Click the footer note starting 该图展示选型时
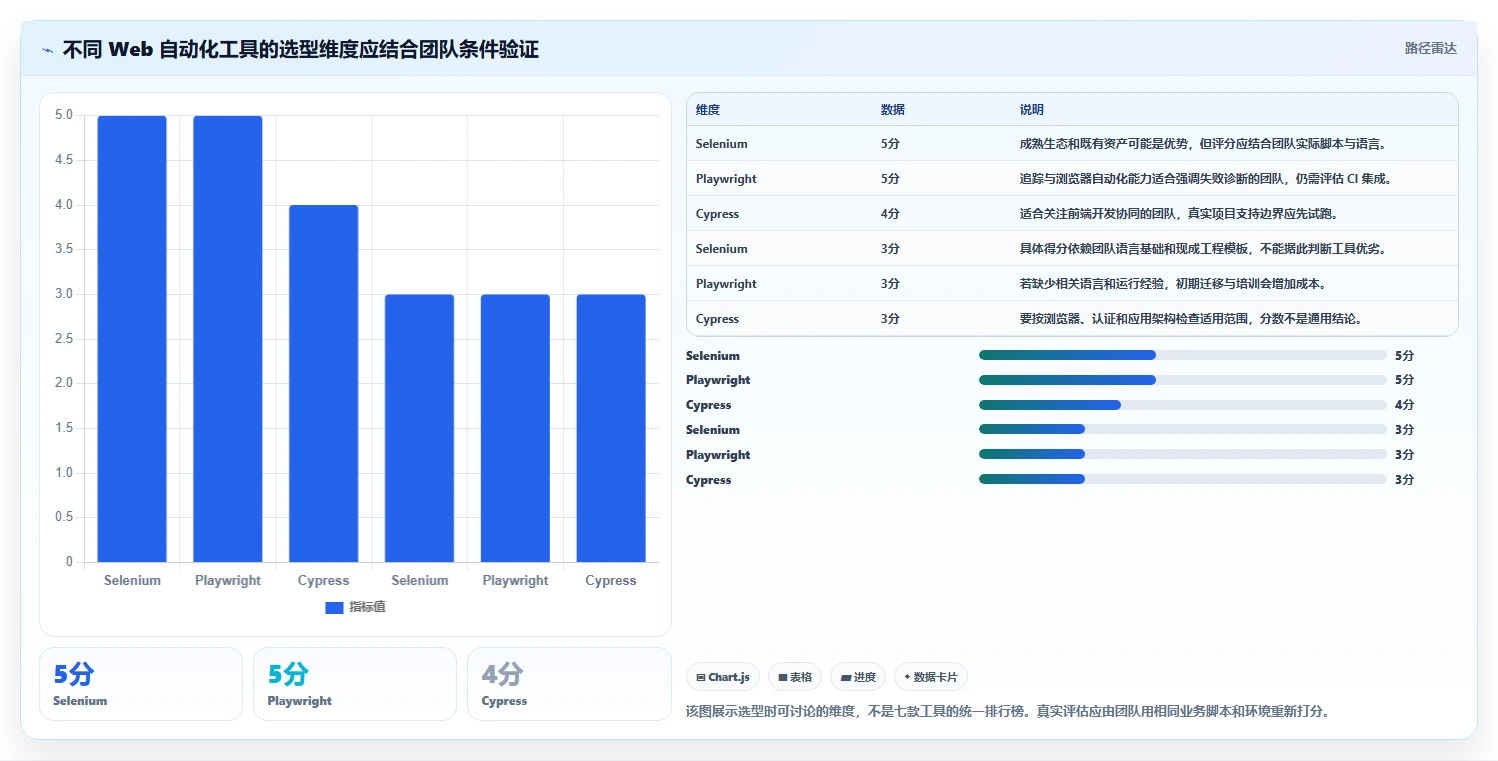1498x761 pixels. point(1007,712)
